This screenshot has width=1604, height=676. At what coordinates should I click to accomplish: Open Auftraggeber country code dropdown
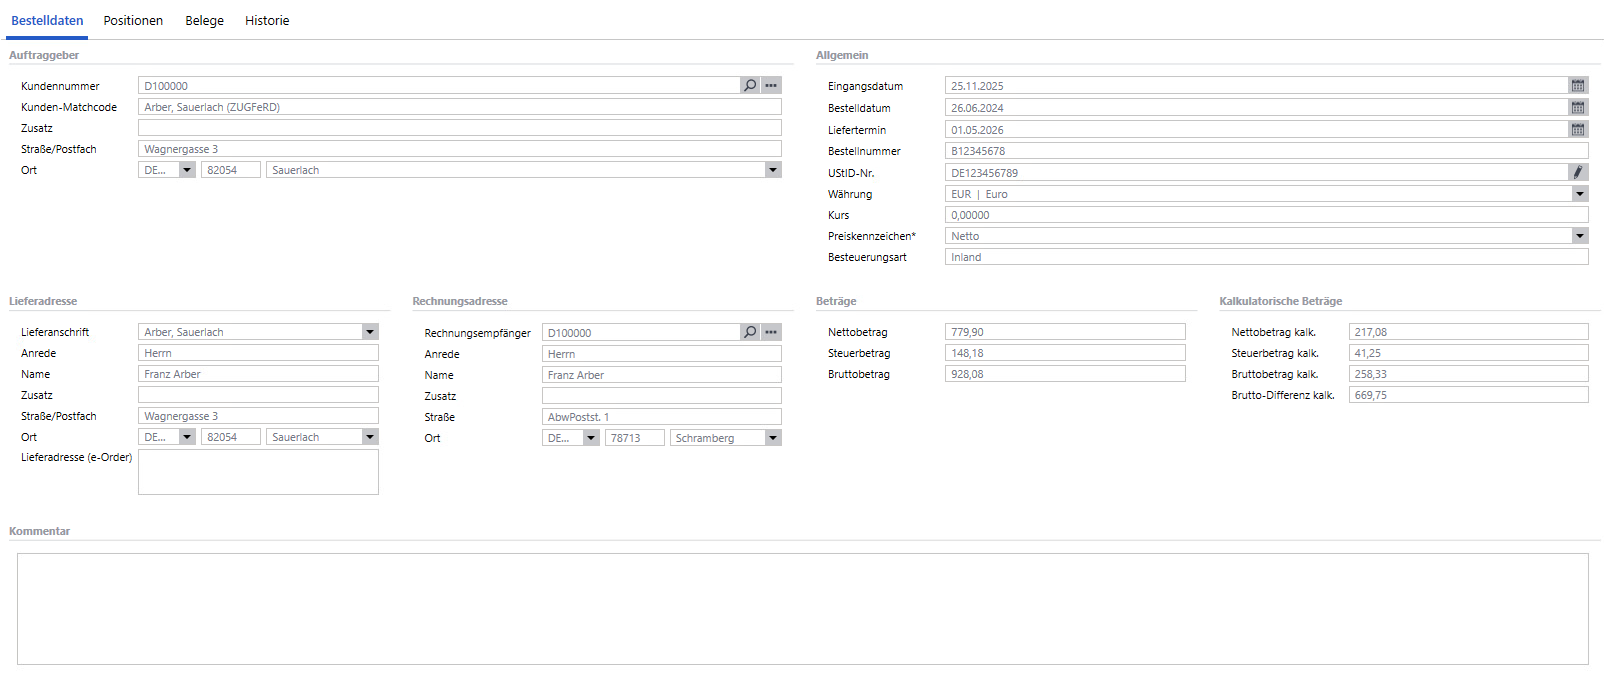click(x=187, y=170)
